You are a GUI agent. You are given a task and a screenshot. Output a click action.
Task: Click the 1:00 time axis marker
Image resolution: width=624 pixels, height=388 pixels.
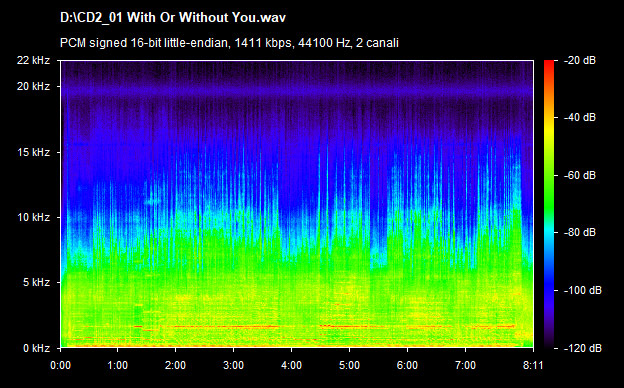(x=117, y=365)
